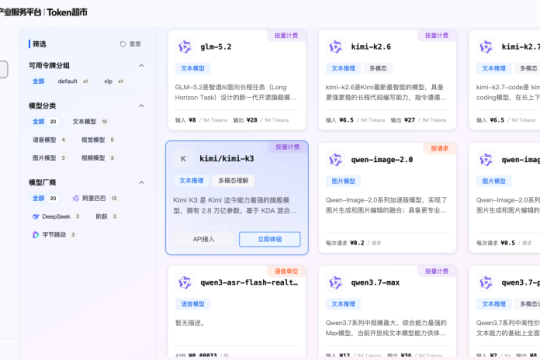Click the glm-5.2 card description text
The height and width of the screenshot is (360, 540).
(236, 93)
